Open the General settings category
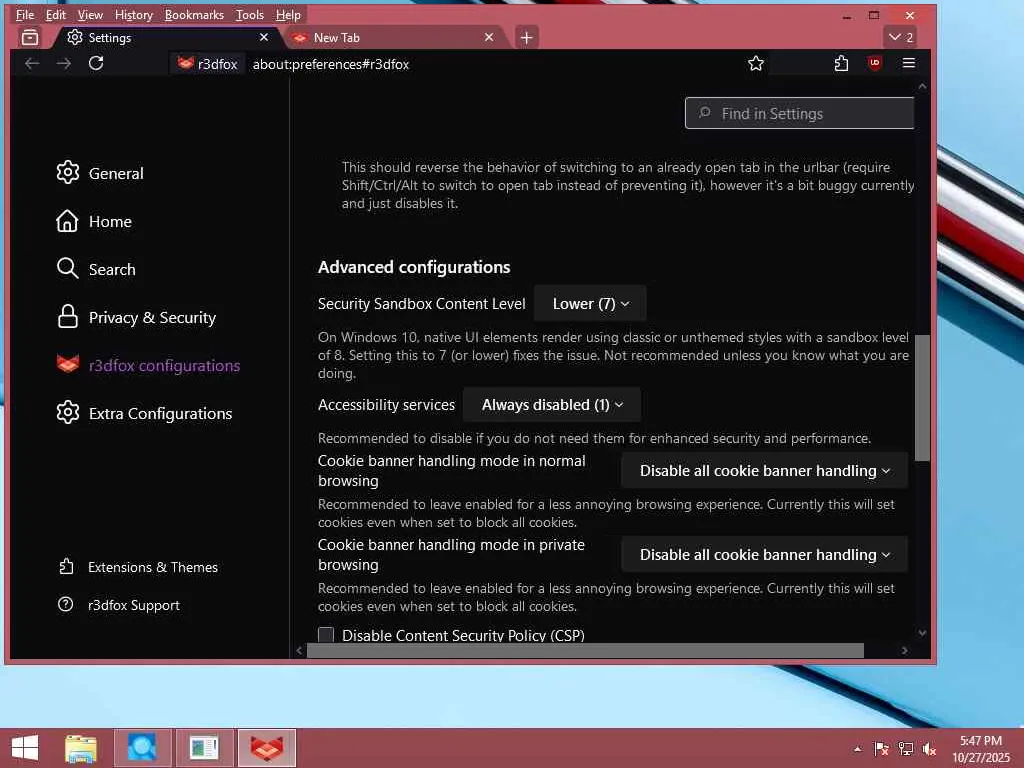The width and height of the screenshot is (1024, 768). click(100, 173)
